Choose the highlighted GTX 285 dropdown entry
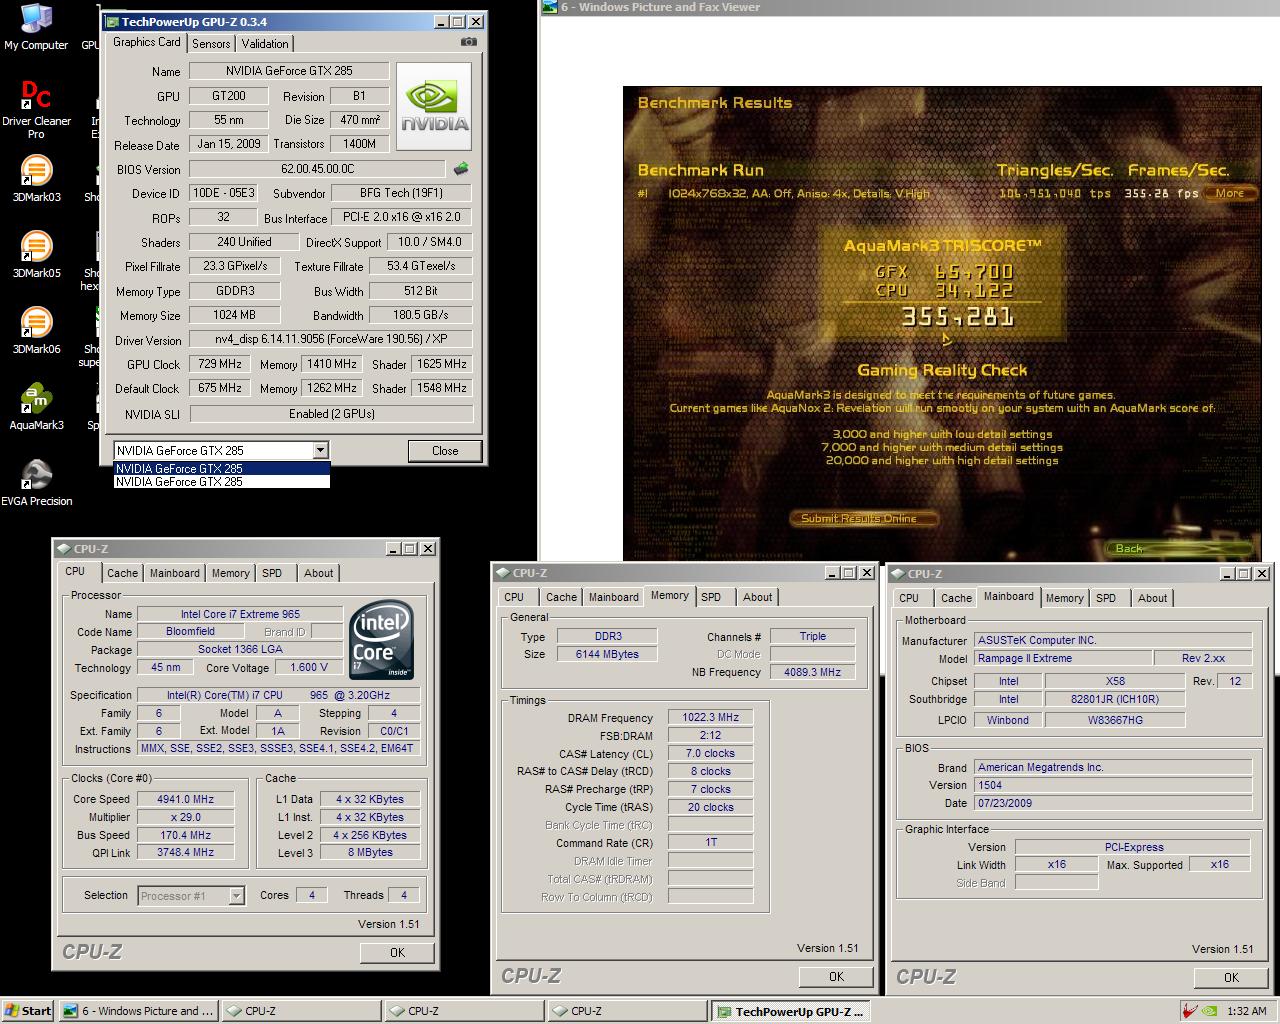 pyautogui.click(x=222, y=468)
